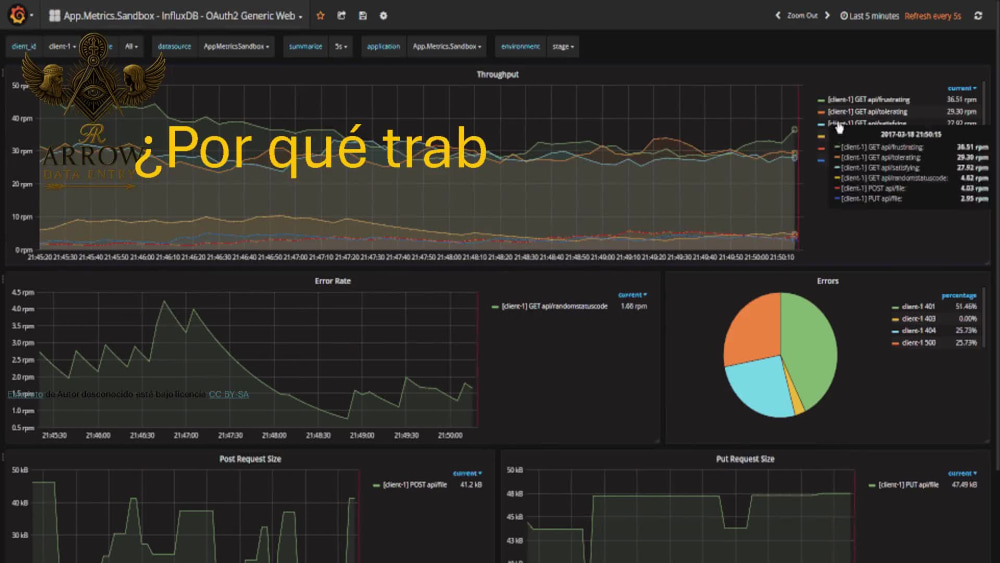Open the Post Request Size panel menu
Screen dimensions: 1000x563
click(x=250, y=458)
